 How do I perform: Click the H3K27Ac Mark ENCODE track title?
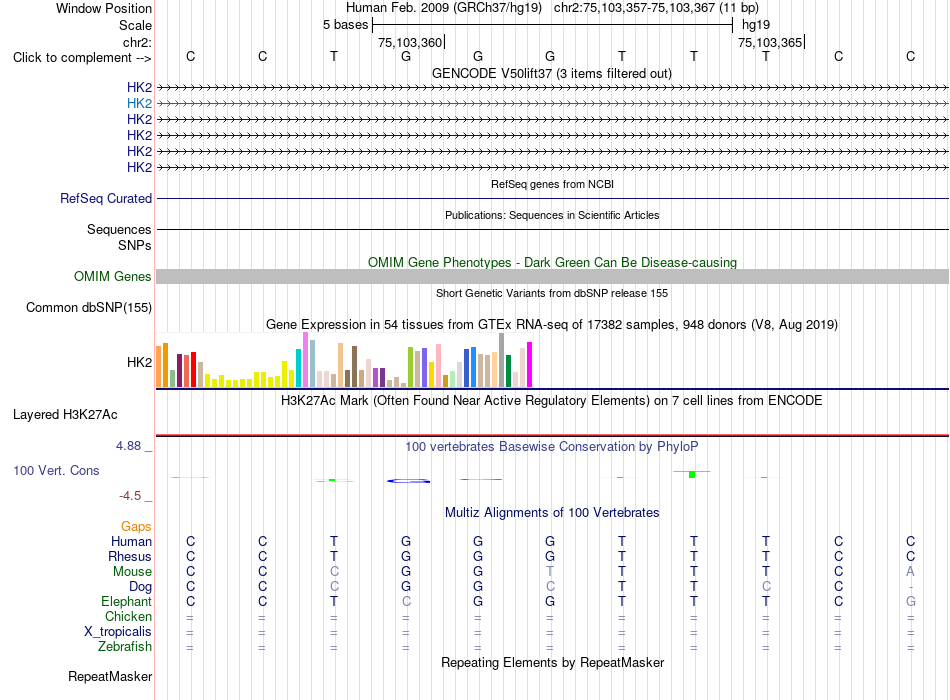(x=552, y=401)
